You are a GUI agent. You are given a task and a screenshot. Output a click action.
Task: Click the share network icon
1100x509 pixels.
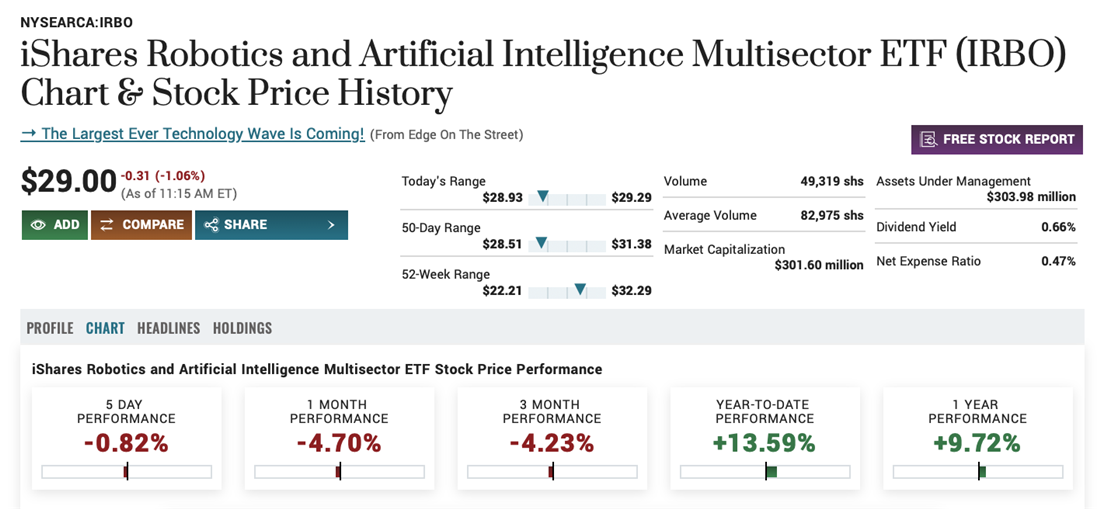211,225
